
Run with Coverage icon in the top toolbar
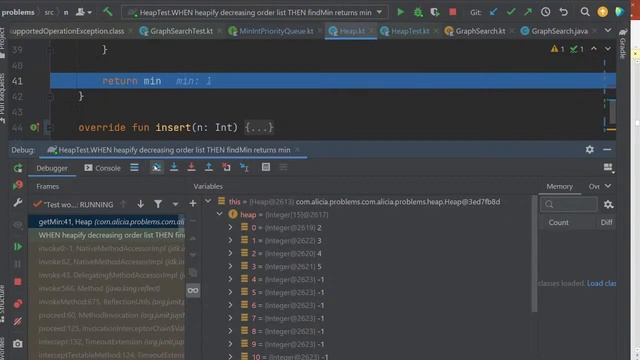(x=435, y=12)
